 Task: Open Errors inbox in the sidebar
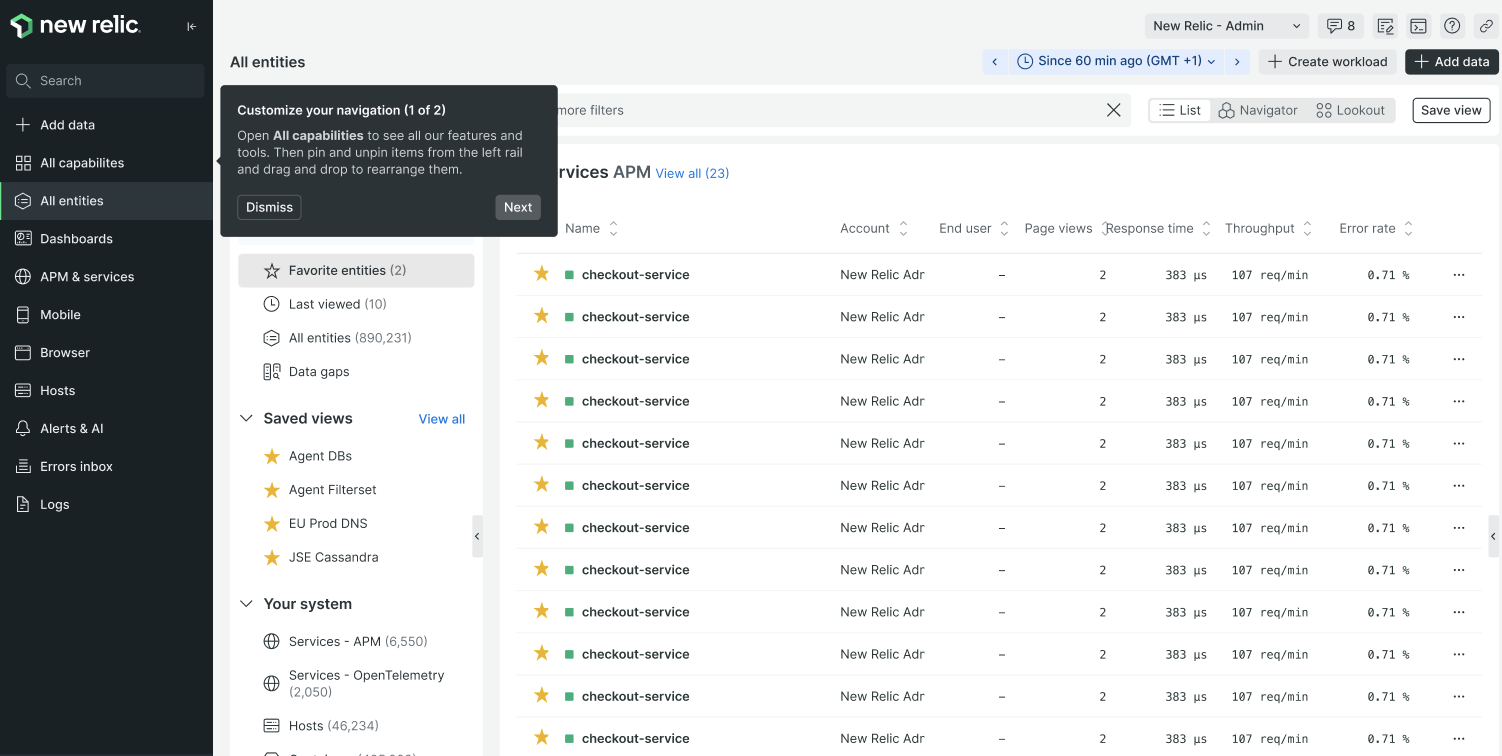[76, 467]
